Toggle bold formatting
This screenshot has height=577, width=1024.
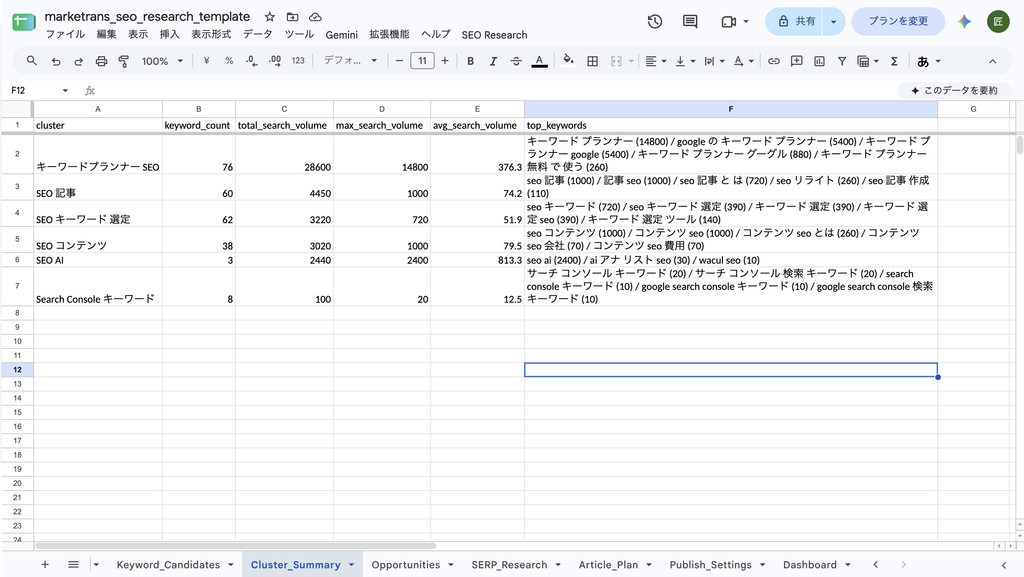tap(470, 61)
